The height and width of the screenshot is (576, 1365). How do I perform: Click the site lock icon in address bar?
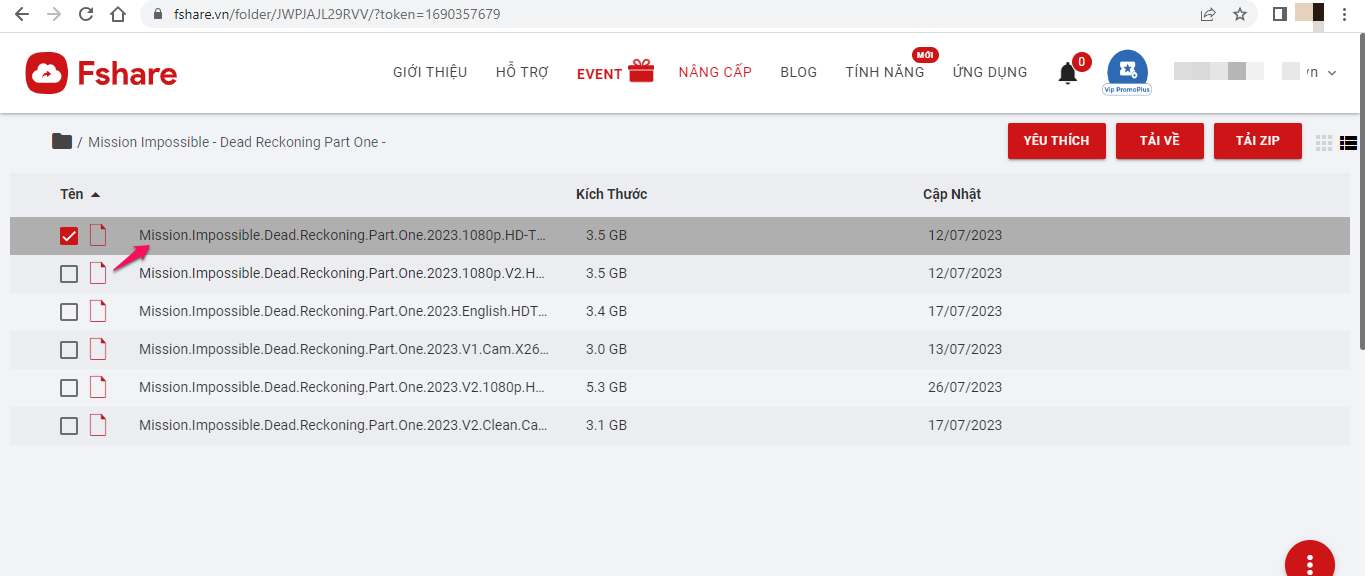(157, 15)
